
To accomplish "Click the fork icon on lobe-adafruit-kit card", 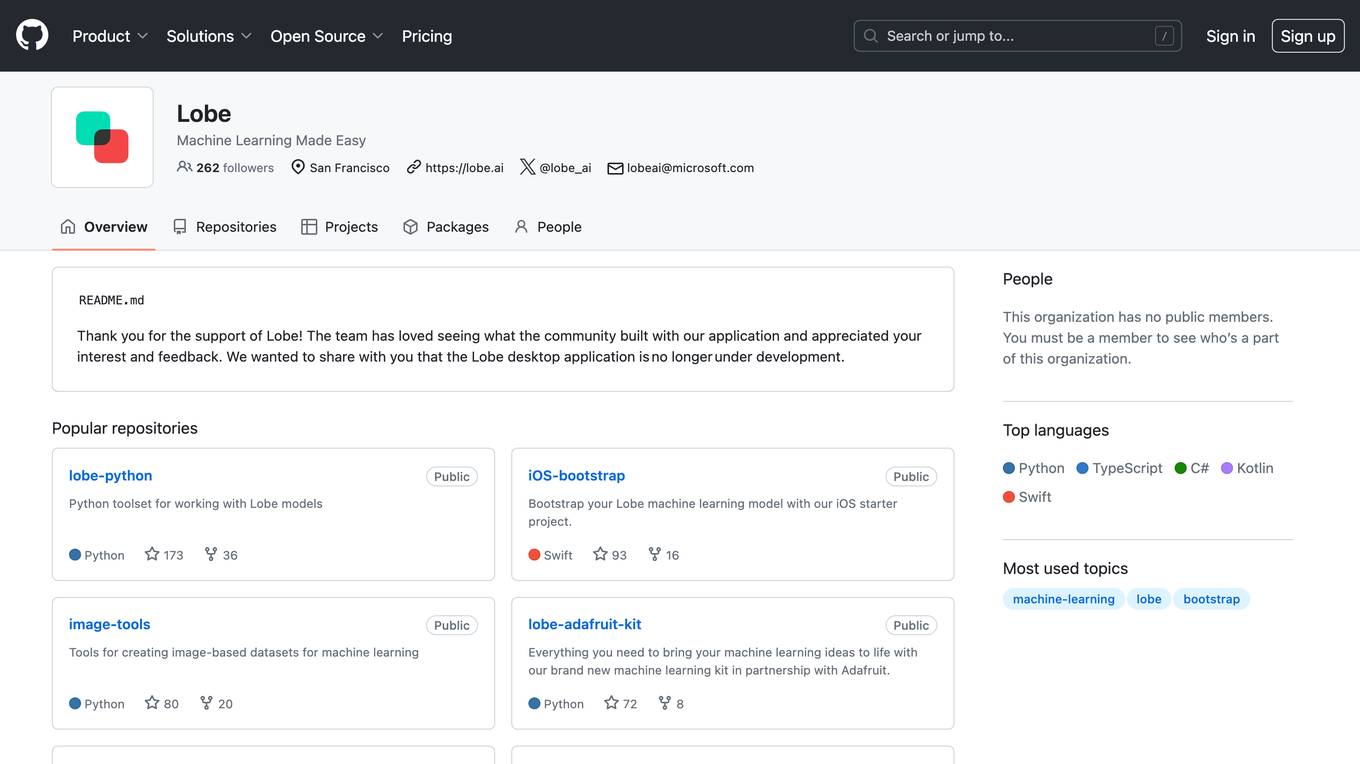I will coord(665,703).
